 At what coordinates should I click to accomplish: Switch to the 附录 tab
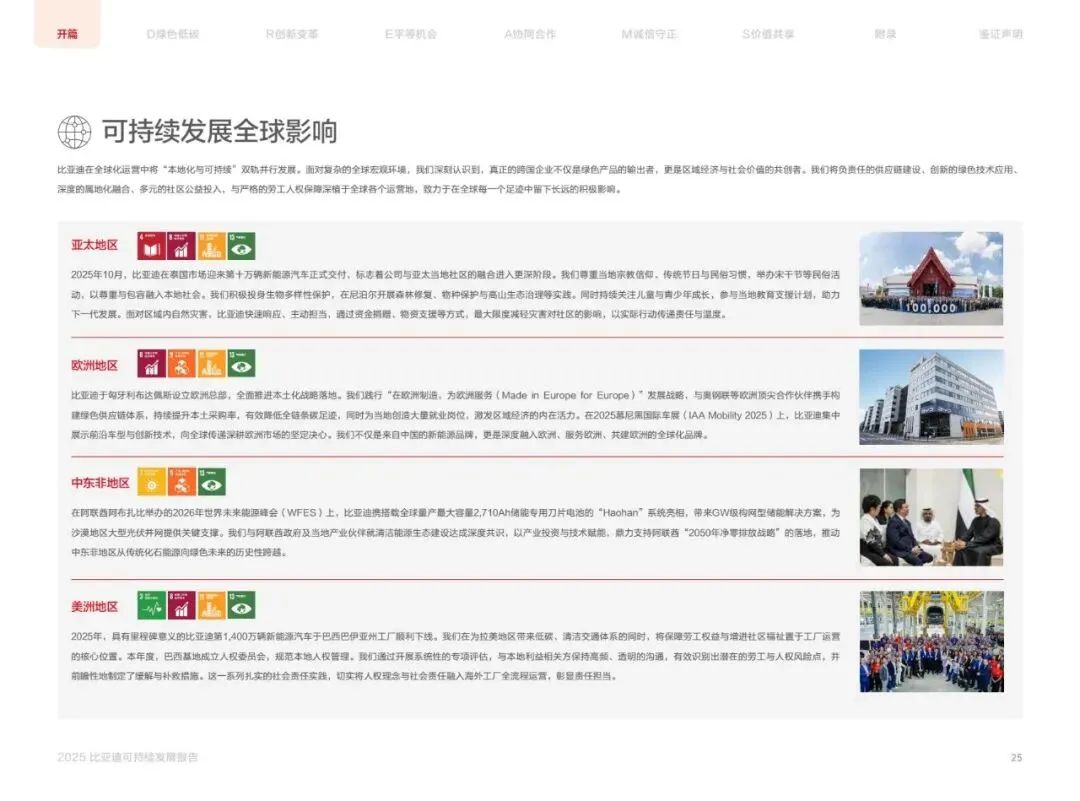click(885, 34)
